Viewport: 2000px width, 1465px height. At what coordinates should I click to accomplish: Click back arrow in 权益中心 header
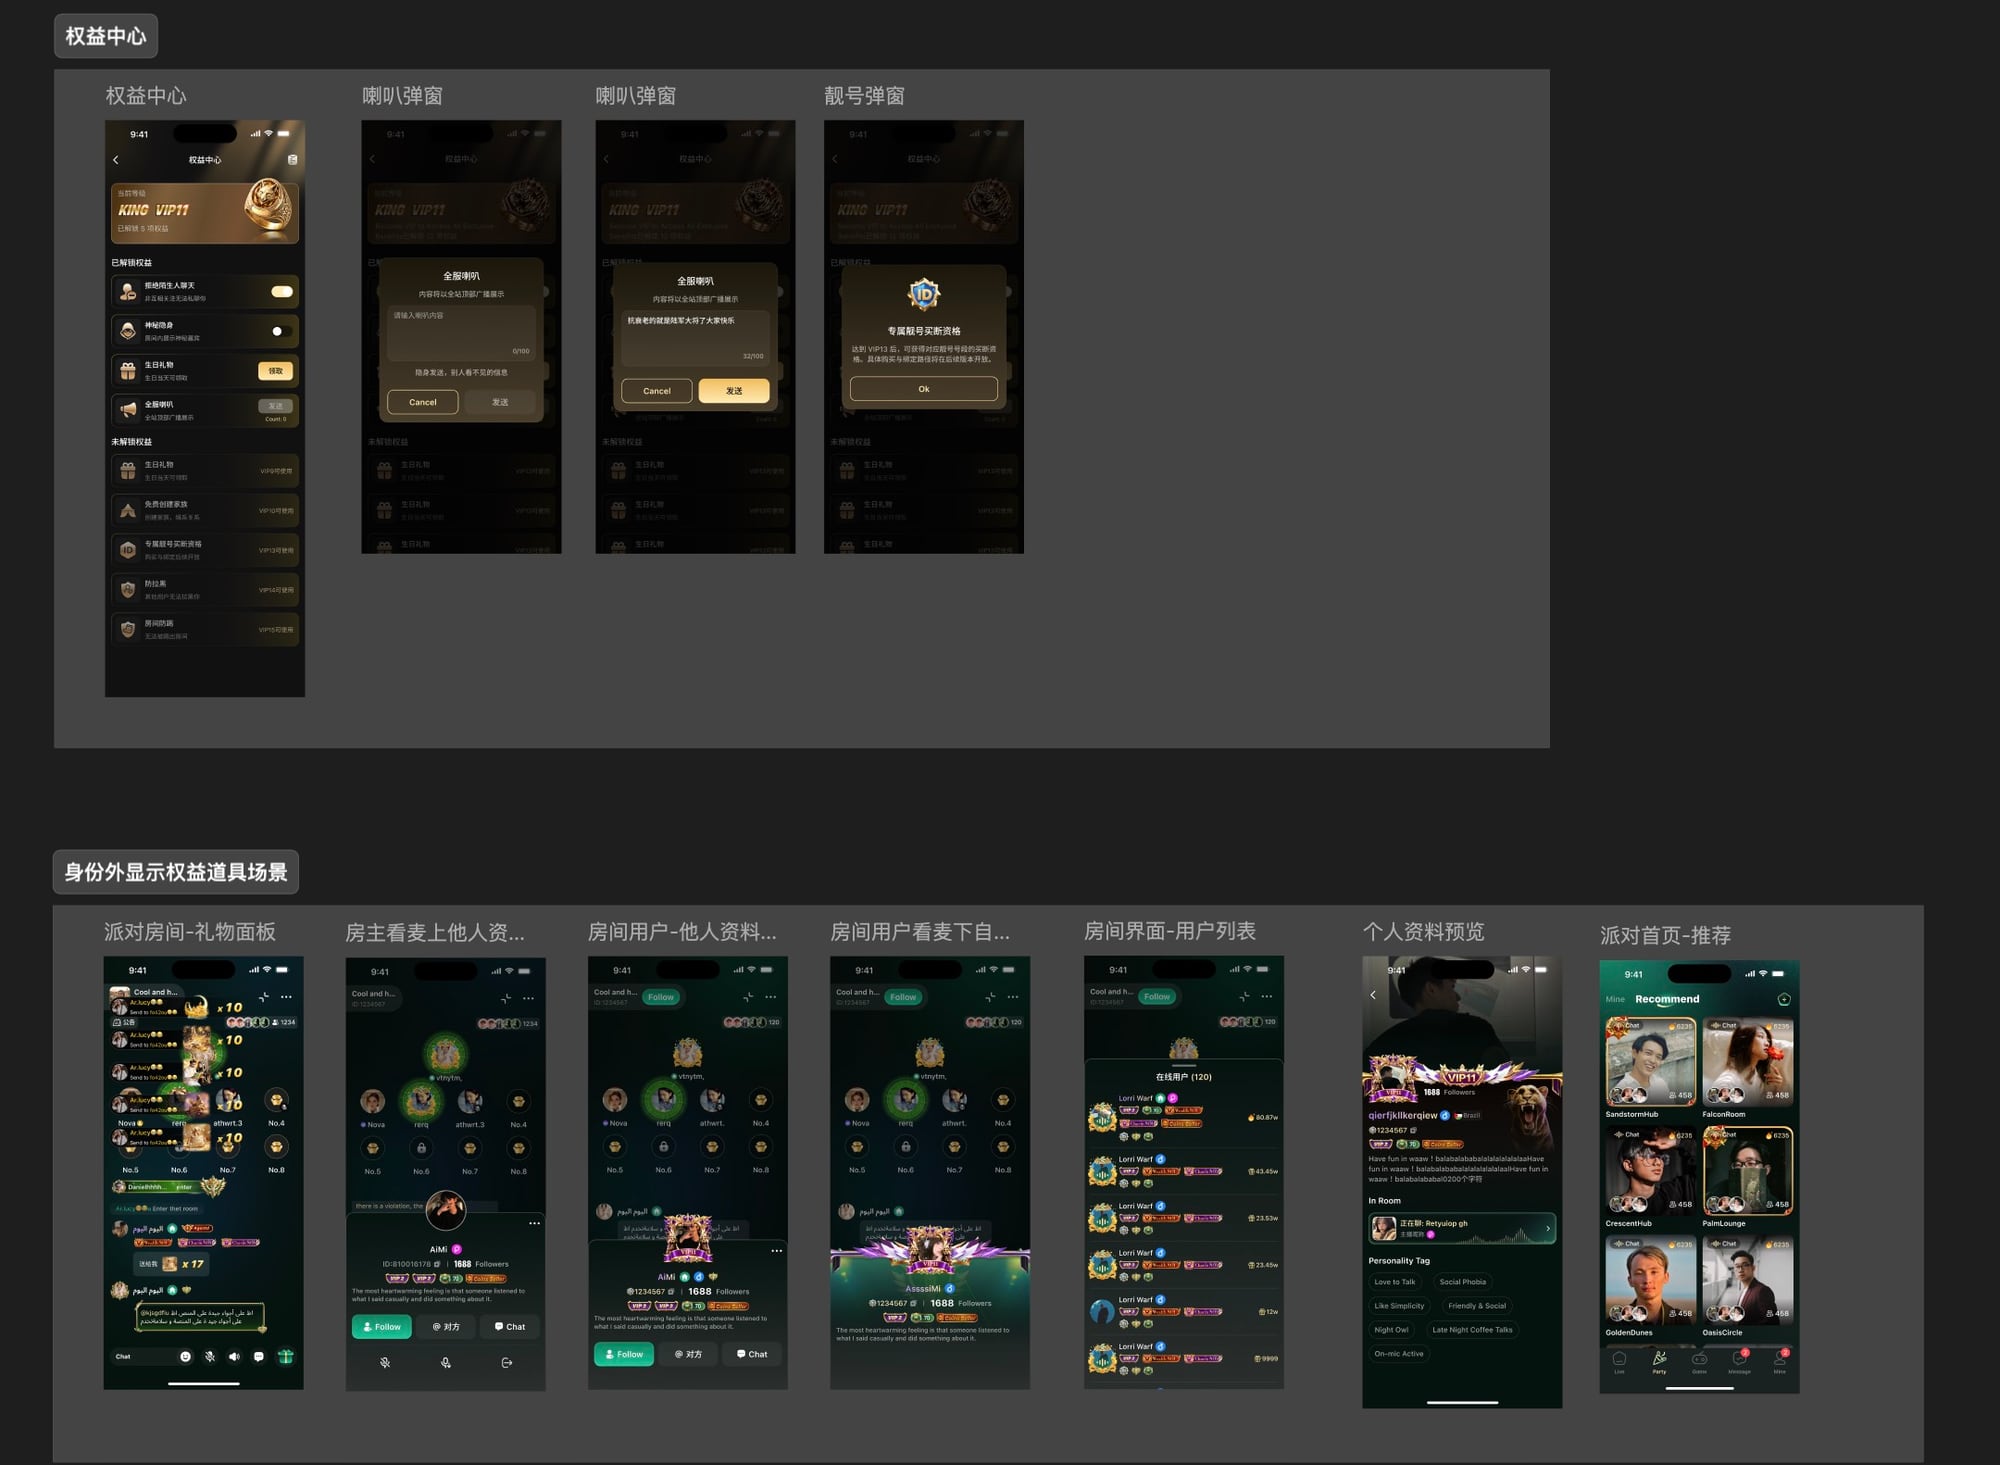pyautogui.click(x=116, y=160)
